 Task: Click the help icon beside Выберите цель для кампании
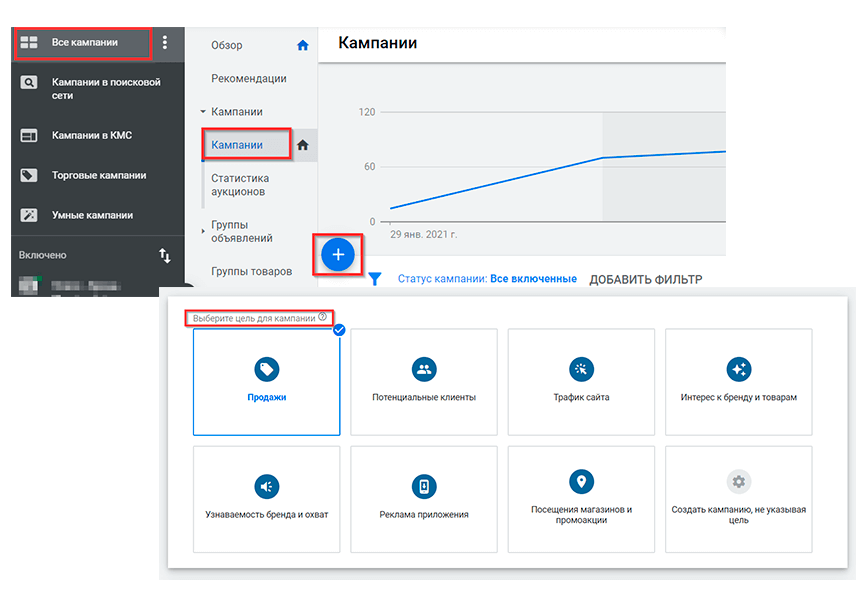point(322,317)
